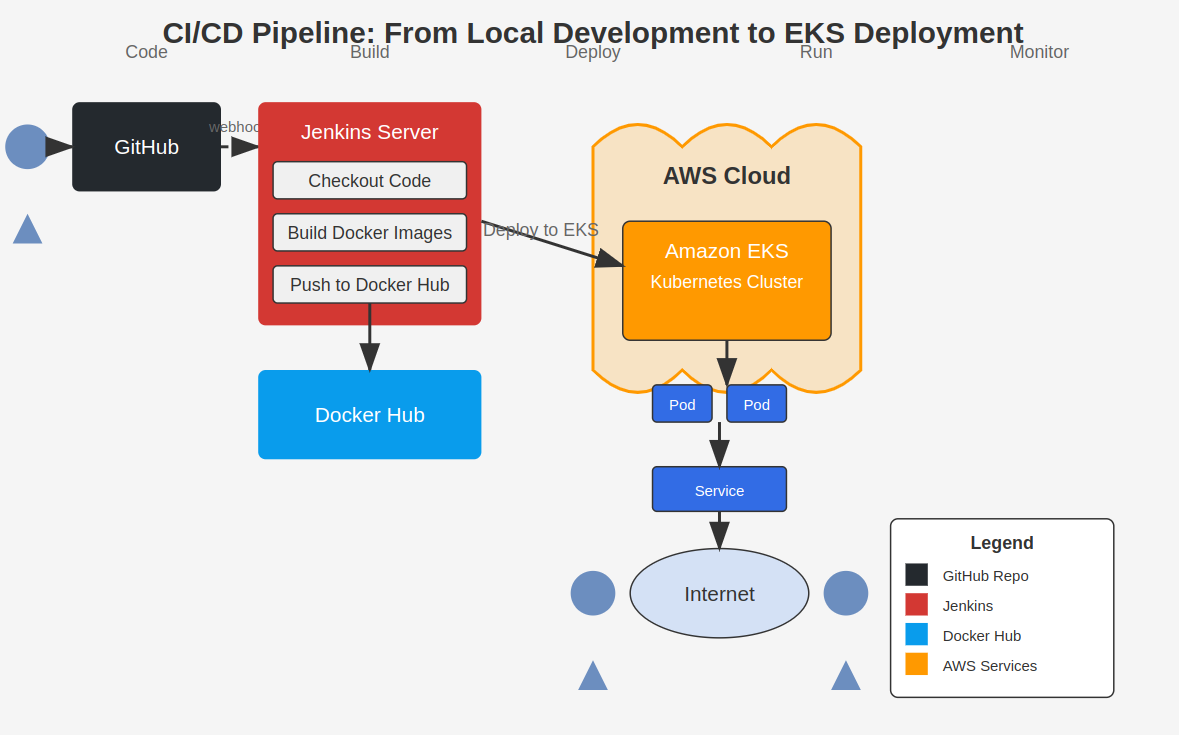
Task: Click the Deploy to EKS arrow label
Action: [x=540, y=229]
